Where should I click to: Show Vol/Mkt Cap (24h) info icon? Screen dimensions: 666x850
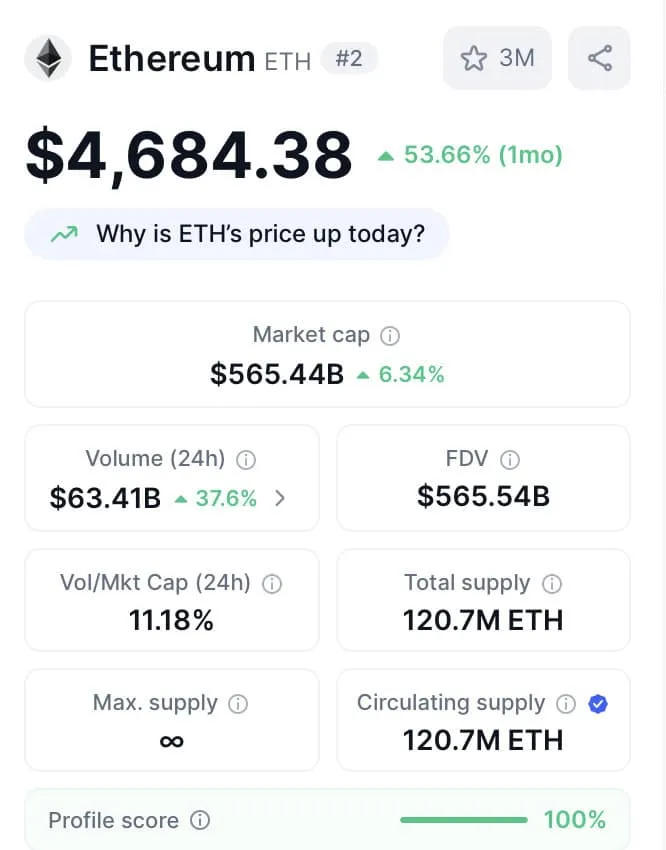[271, 584]
